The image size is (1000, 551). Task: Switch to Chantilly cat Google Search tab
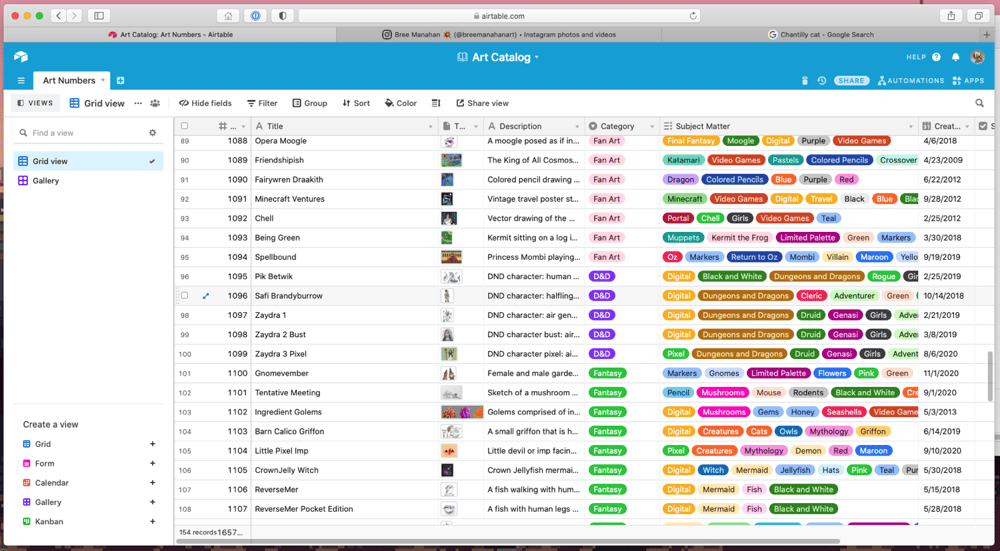pos(820,34)
